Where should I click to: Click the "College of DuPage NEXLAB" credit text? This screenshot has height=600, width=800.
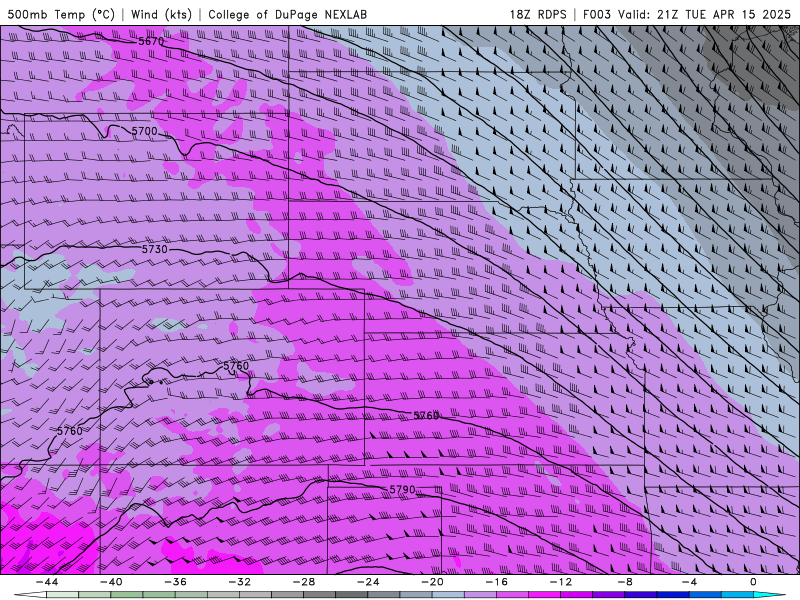pos(287,14)
